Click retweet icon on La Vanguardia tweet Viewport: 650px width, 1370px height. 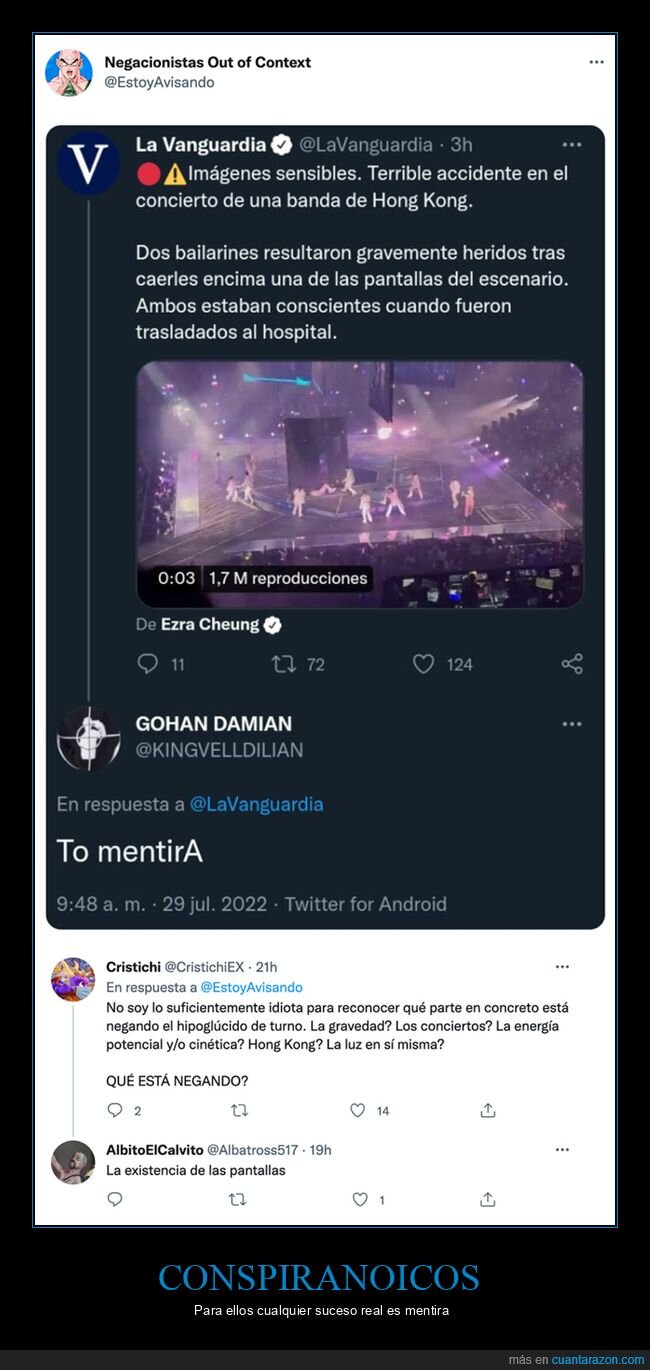pyautogui.click(x=284, y=664)
